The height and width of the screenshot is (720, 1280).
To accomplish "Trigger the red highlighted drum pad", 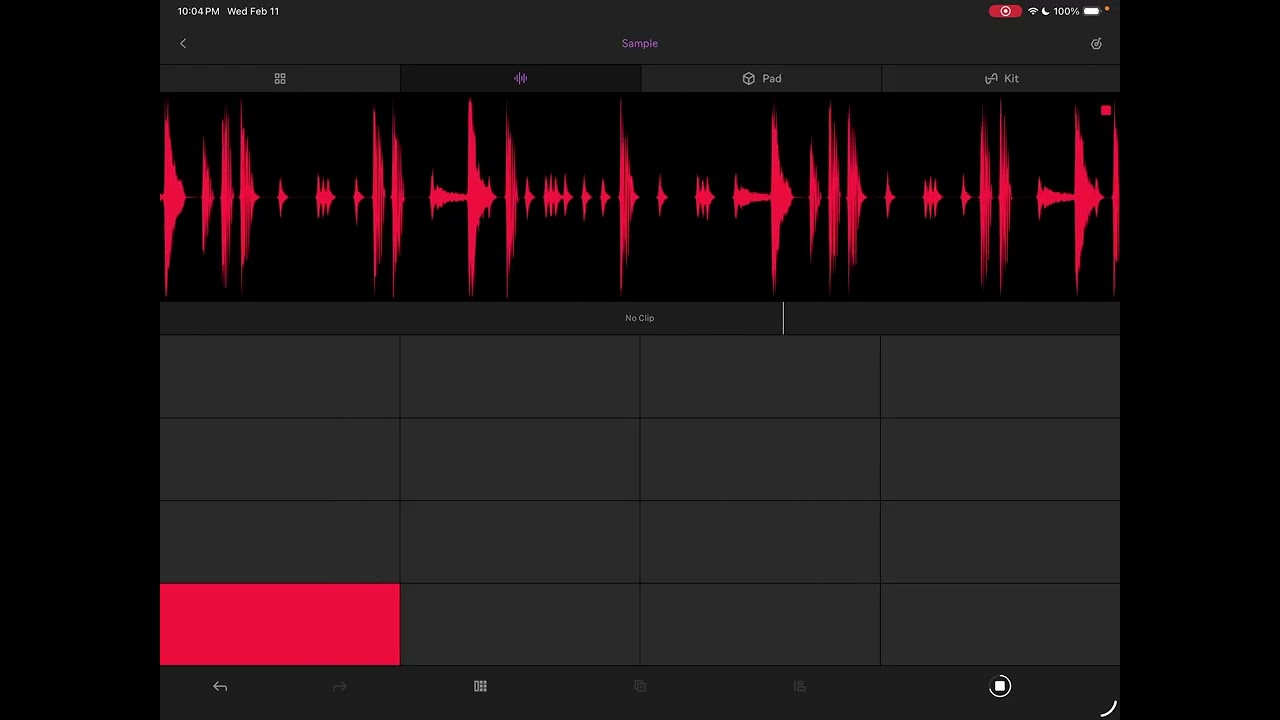I will [280, 625].
